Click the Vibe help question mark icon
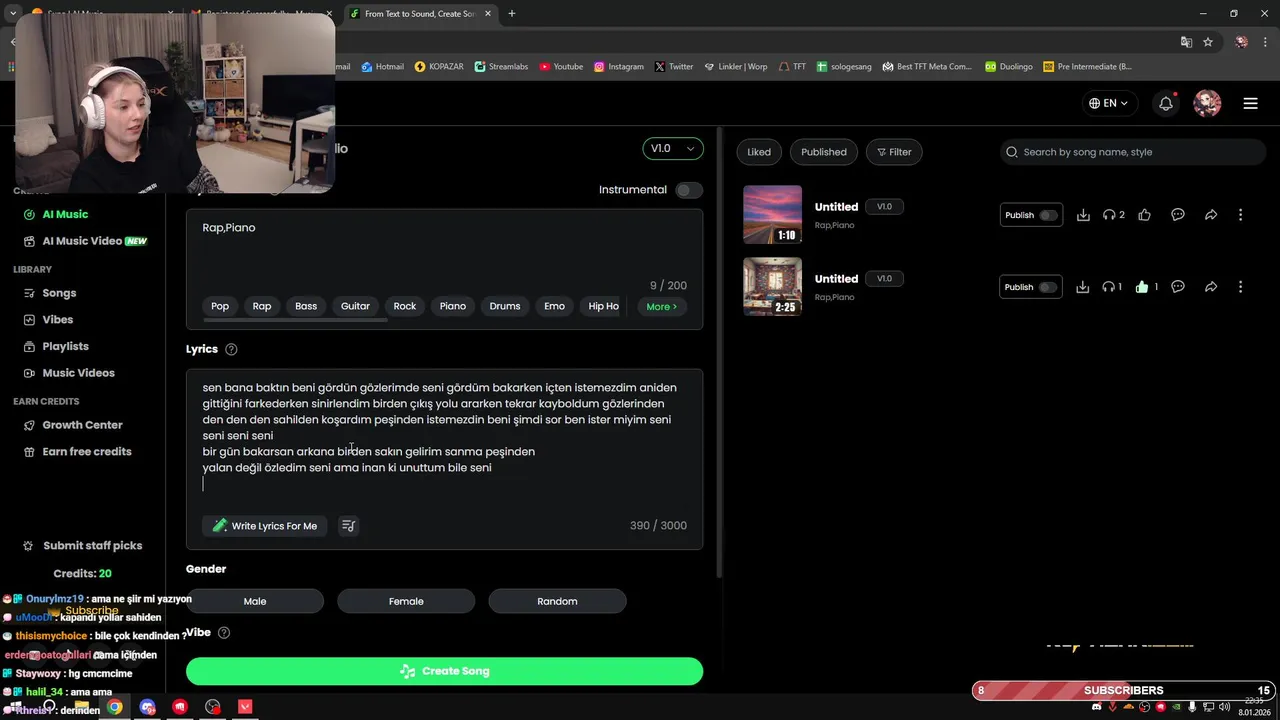Image resolution: width=1280 pixels, height=720 pixels. coord(224,633)
